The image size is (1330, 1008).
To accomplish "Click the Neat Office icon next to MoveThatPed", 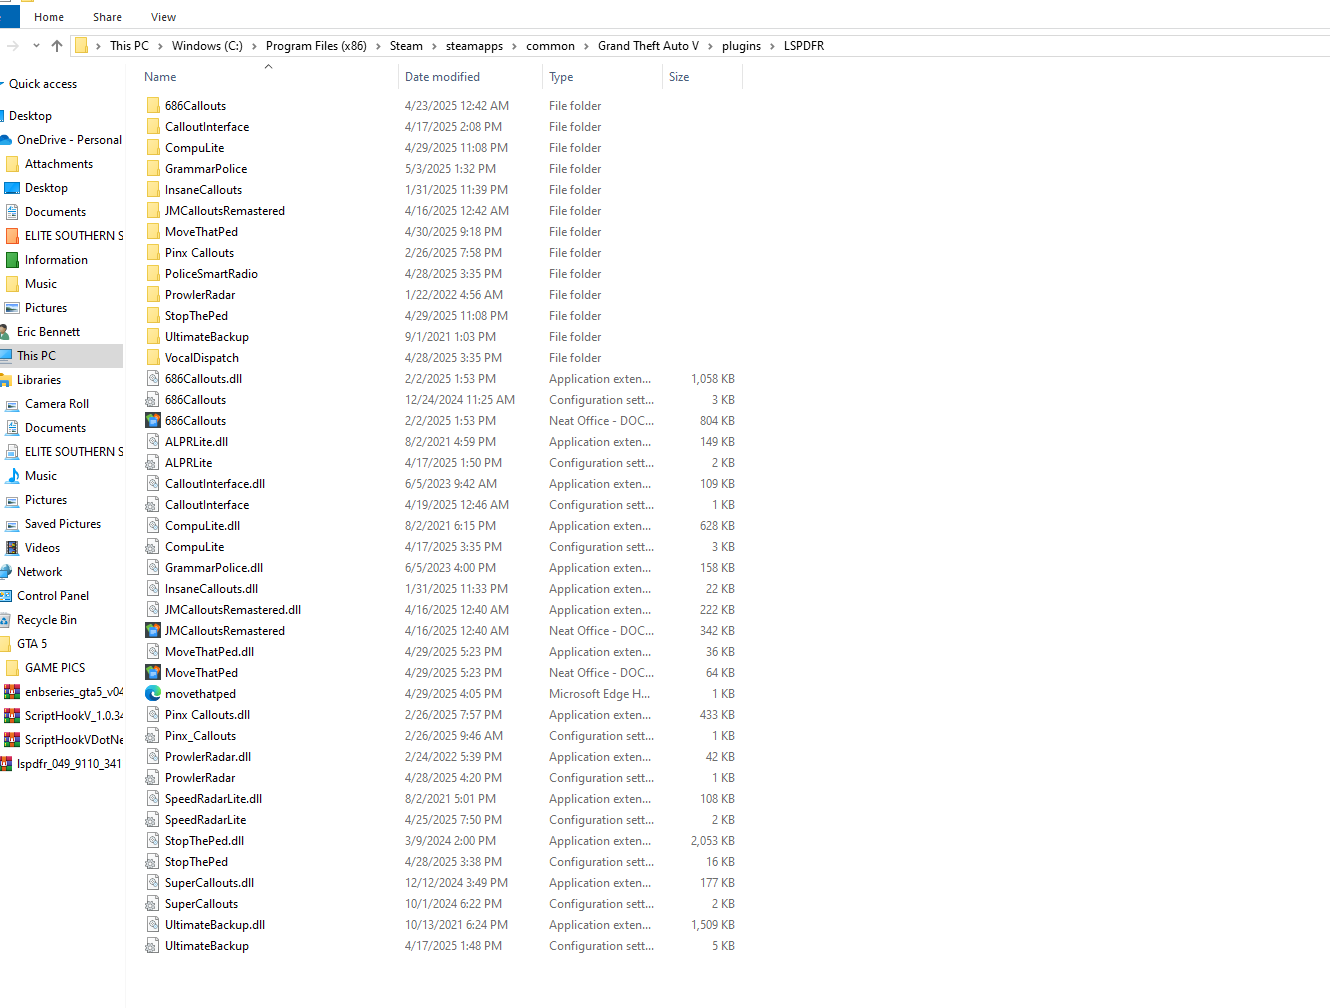I will (x=153, y=673).
